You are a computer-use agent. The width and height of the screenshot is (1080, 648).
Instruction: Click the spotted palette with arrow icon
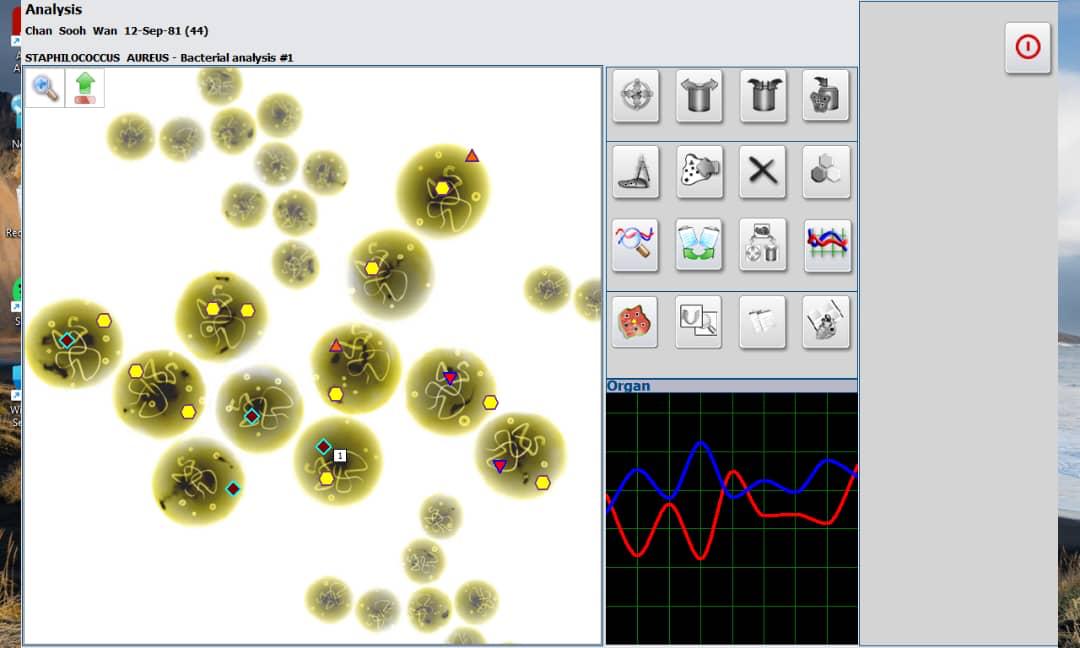coord(699,172)
